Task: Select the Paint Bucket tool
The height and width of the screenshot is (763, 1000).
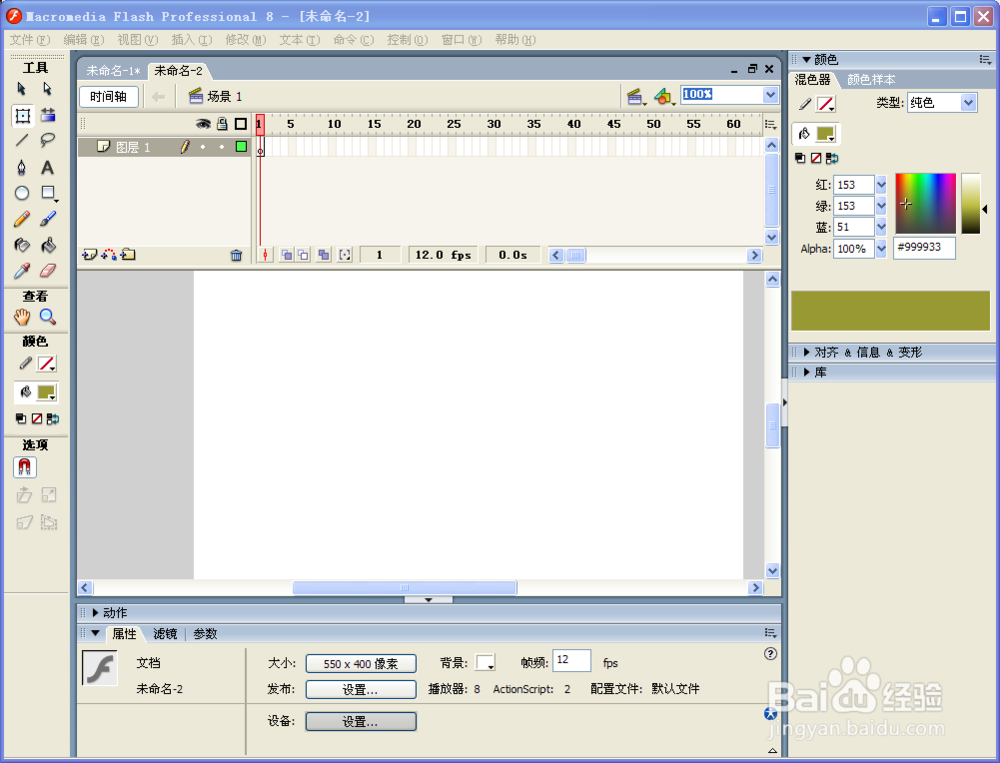Action: click(49, 245)
